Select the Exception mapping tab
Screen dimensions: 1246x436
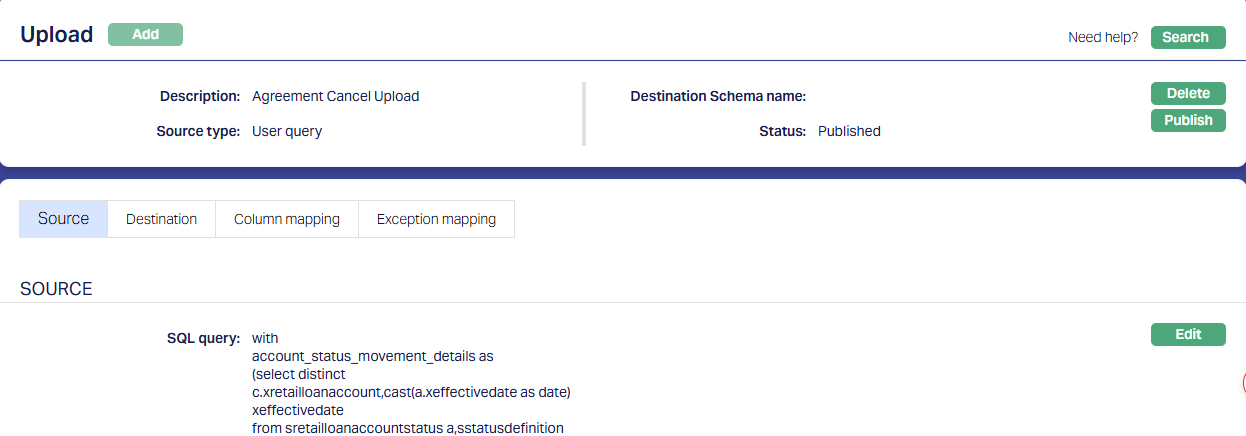tap(436, 219)
